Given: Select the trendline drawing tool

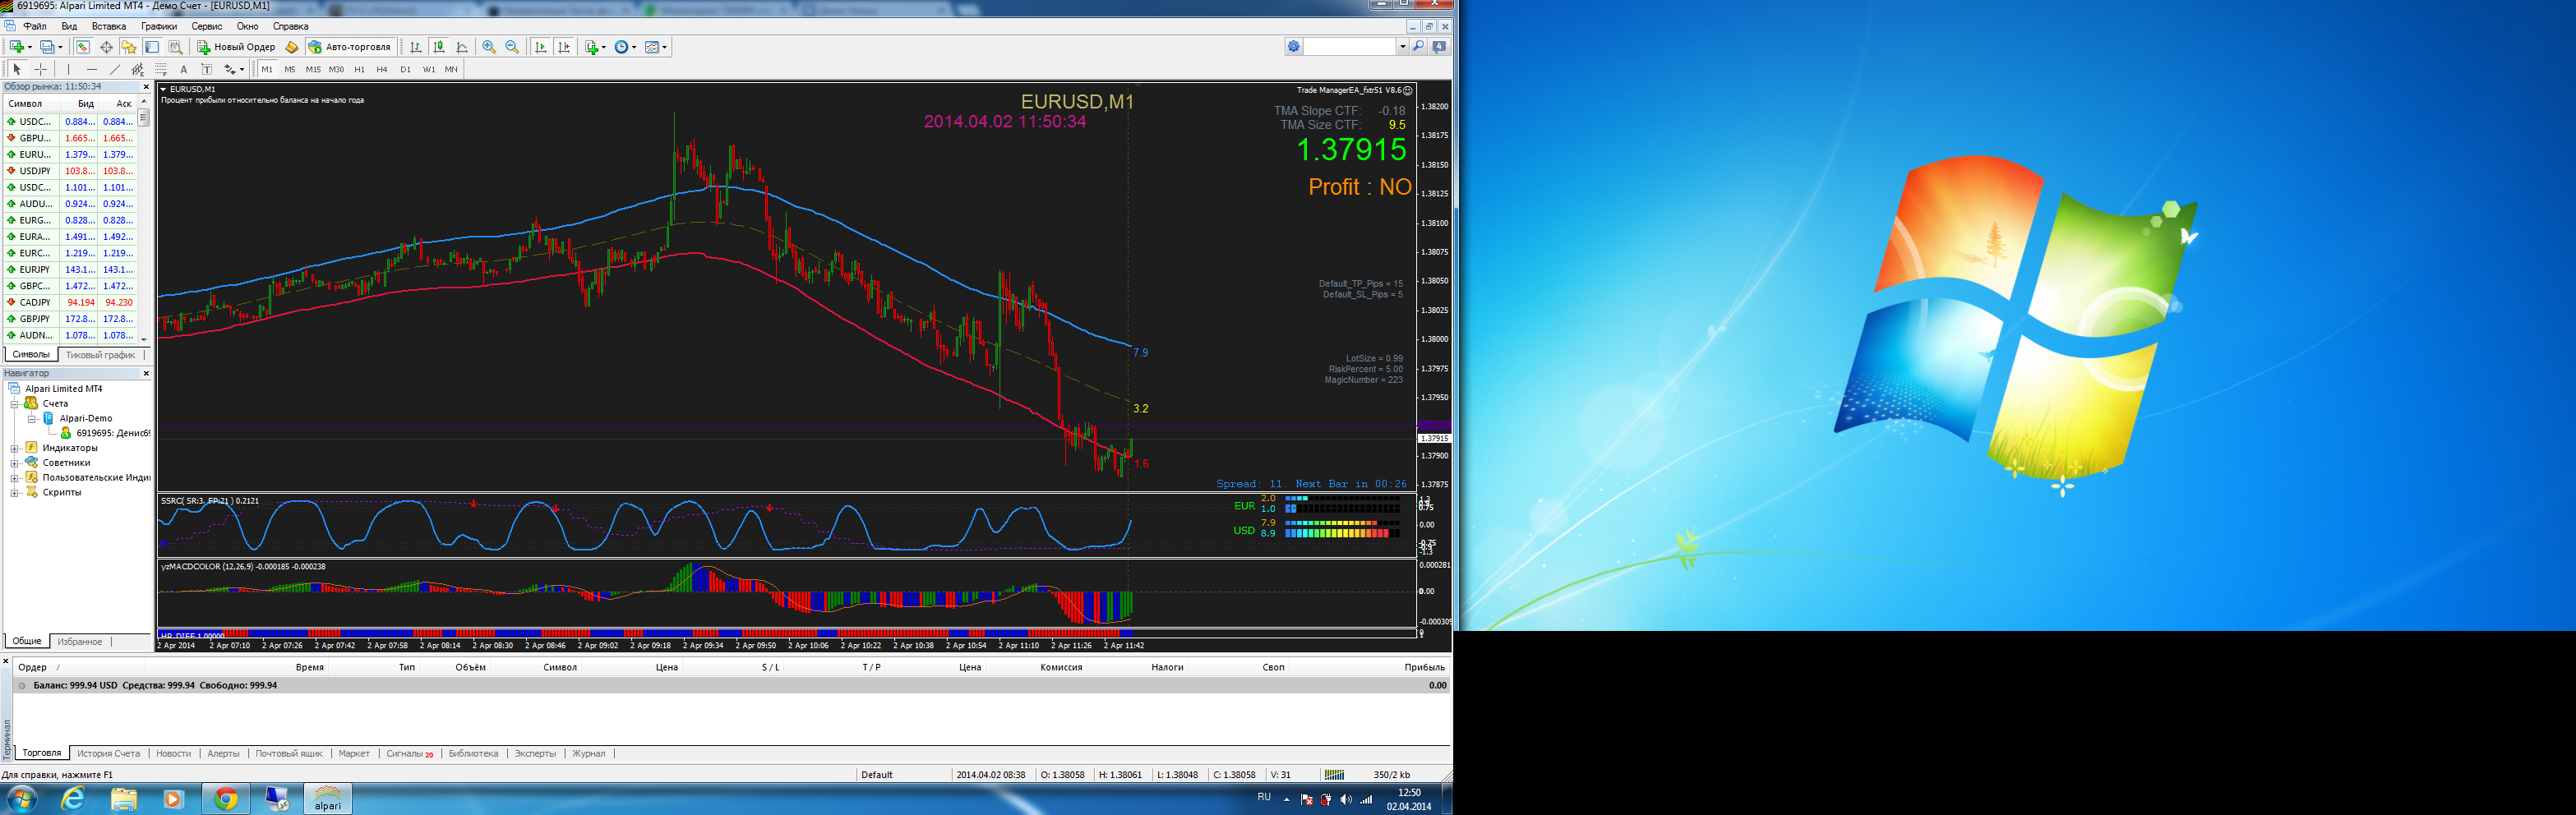Looking at the screenshot, I should click(115, 69).
